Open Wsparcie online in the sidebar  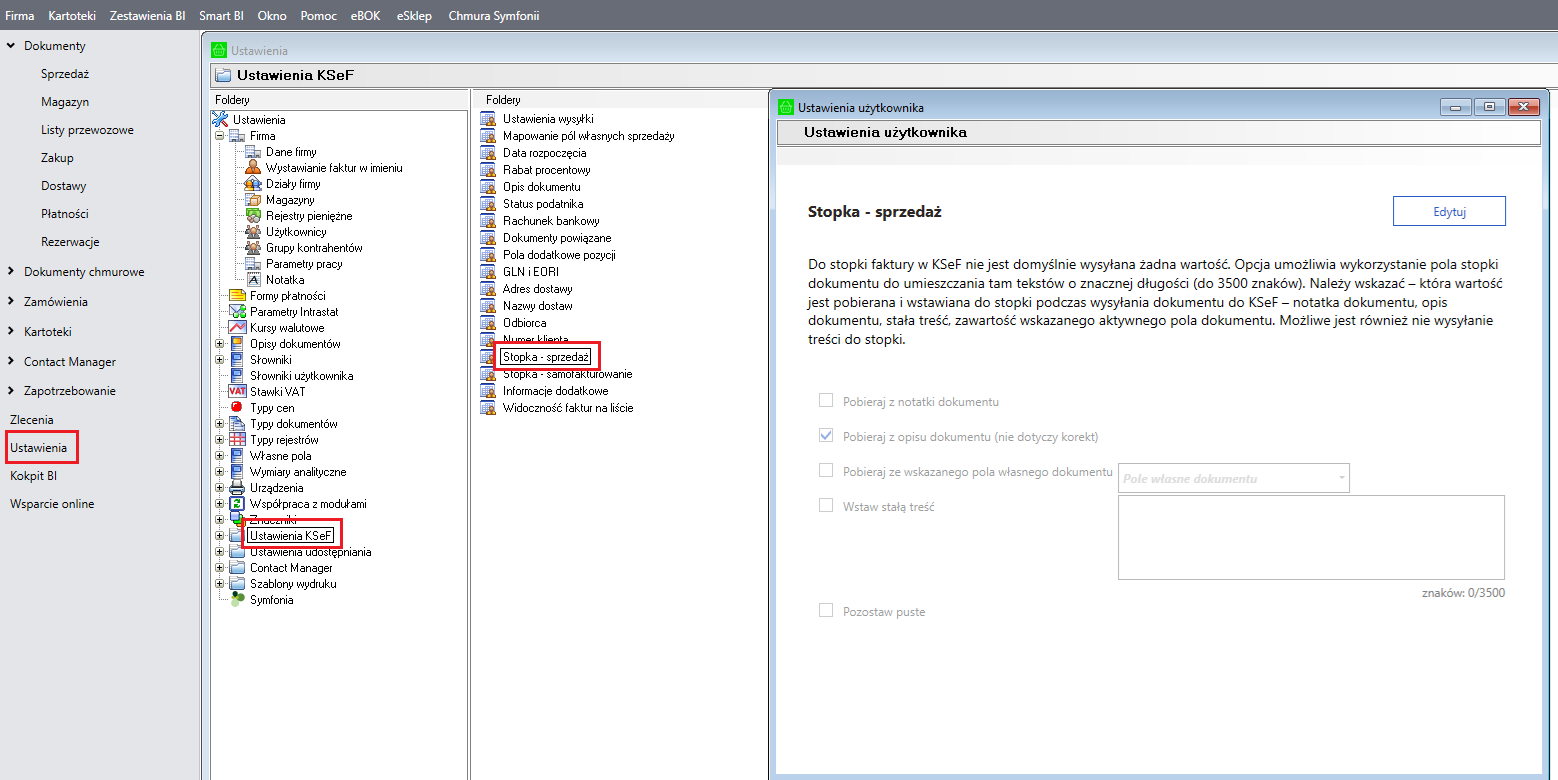tap(52, 504)
